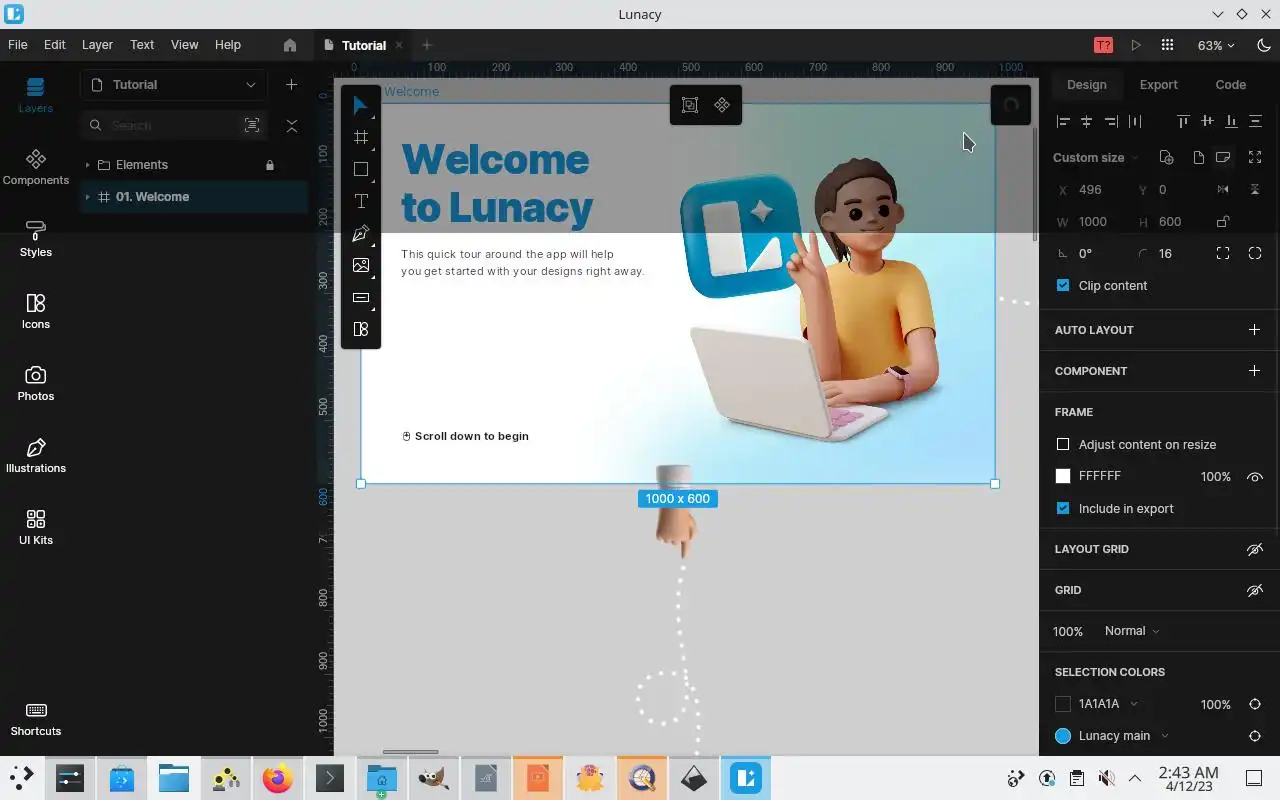The width and height of the screenshot is (1280, 800).
Task: Click the 1A1A1A selection color swatch
Action: (x=1063, y=704)
